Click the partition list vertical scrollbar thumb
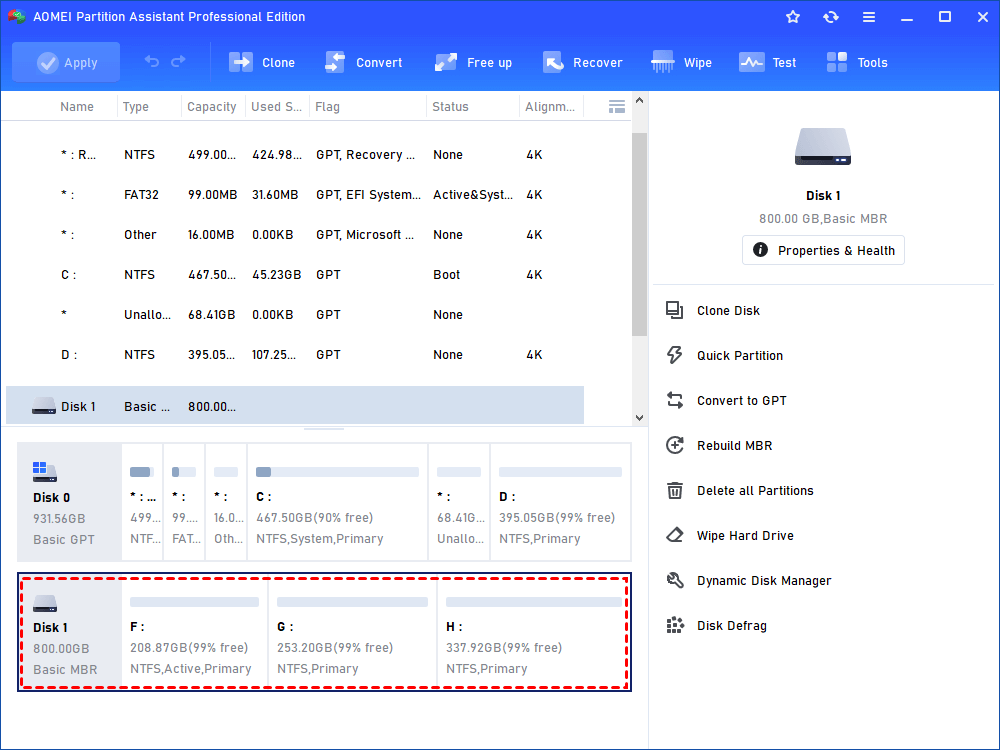This screenshot has height=750, width=1000. tap(639, 234)
